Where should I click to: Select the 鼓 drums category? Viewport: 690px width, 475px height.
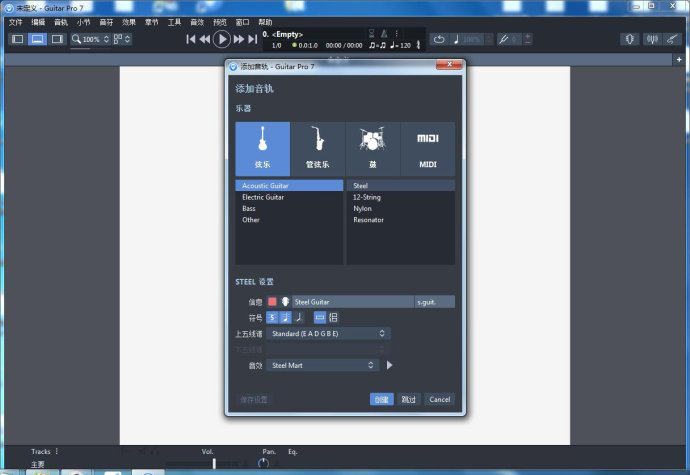coord(373,149)
